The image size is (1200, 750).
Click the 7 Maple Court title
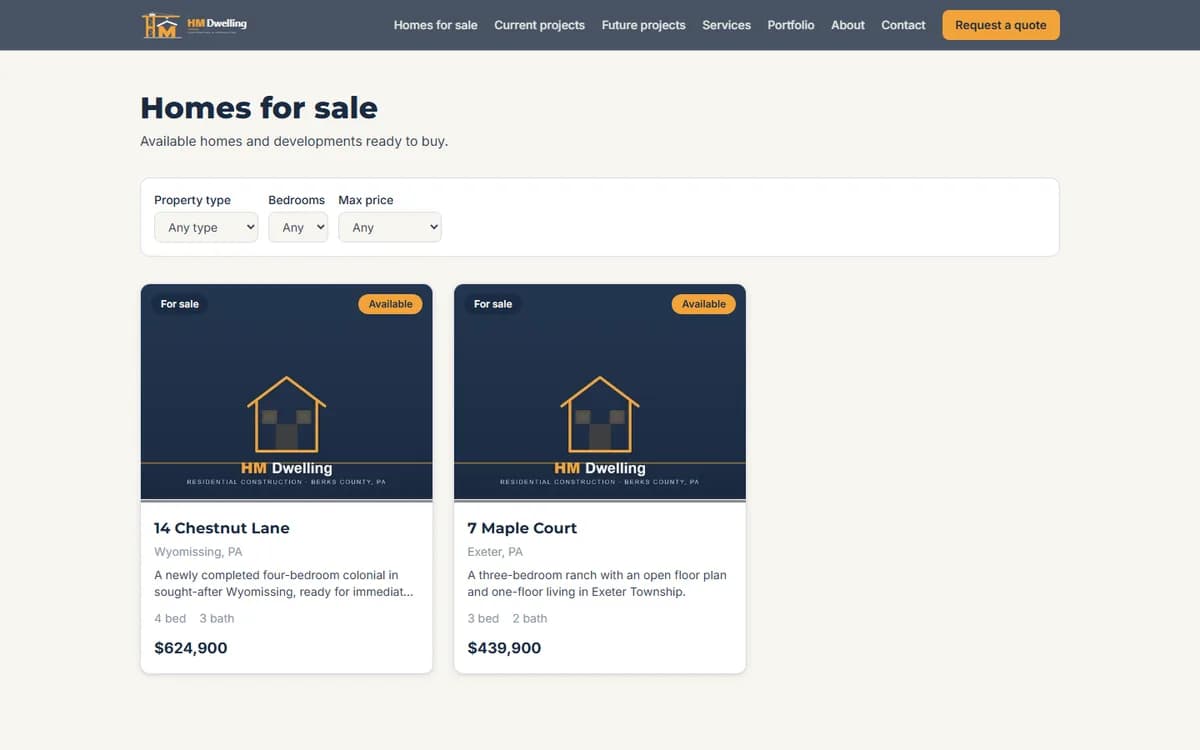coord(522,528)
